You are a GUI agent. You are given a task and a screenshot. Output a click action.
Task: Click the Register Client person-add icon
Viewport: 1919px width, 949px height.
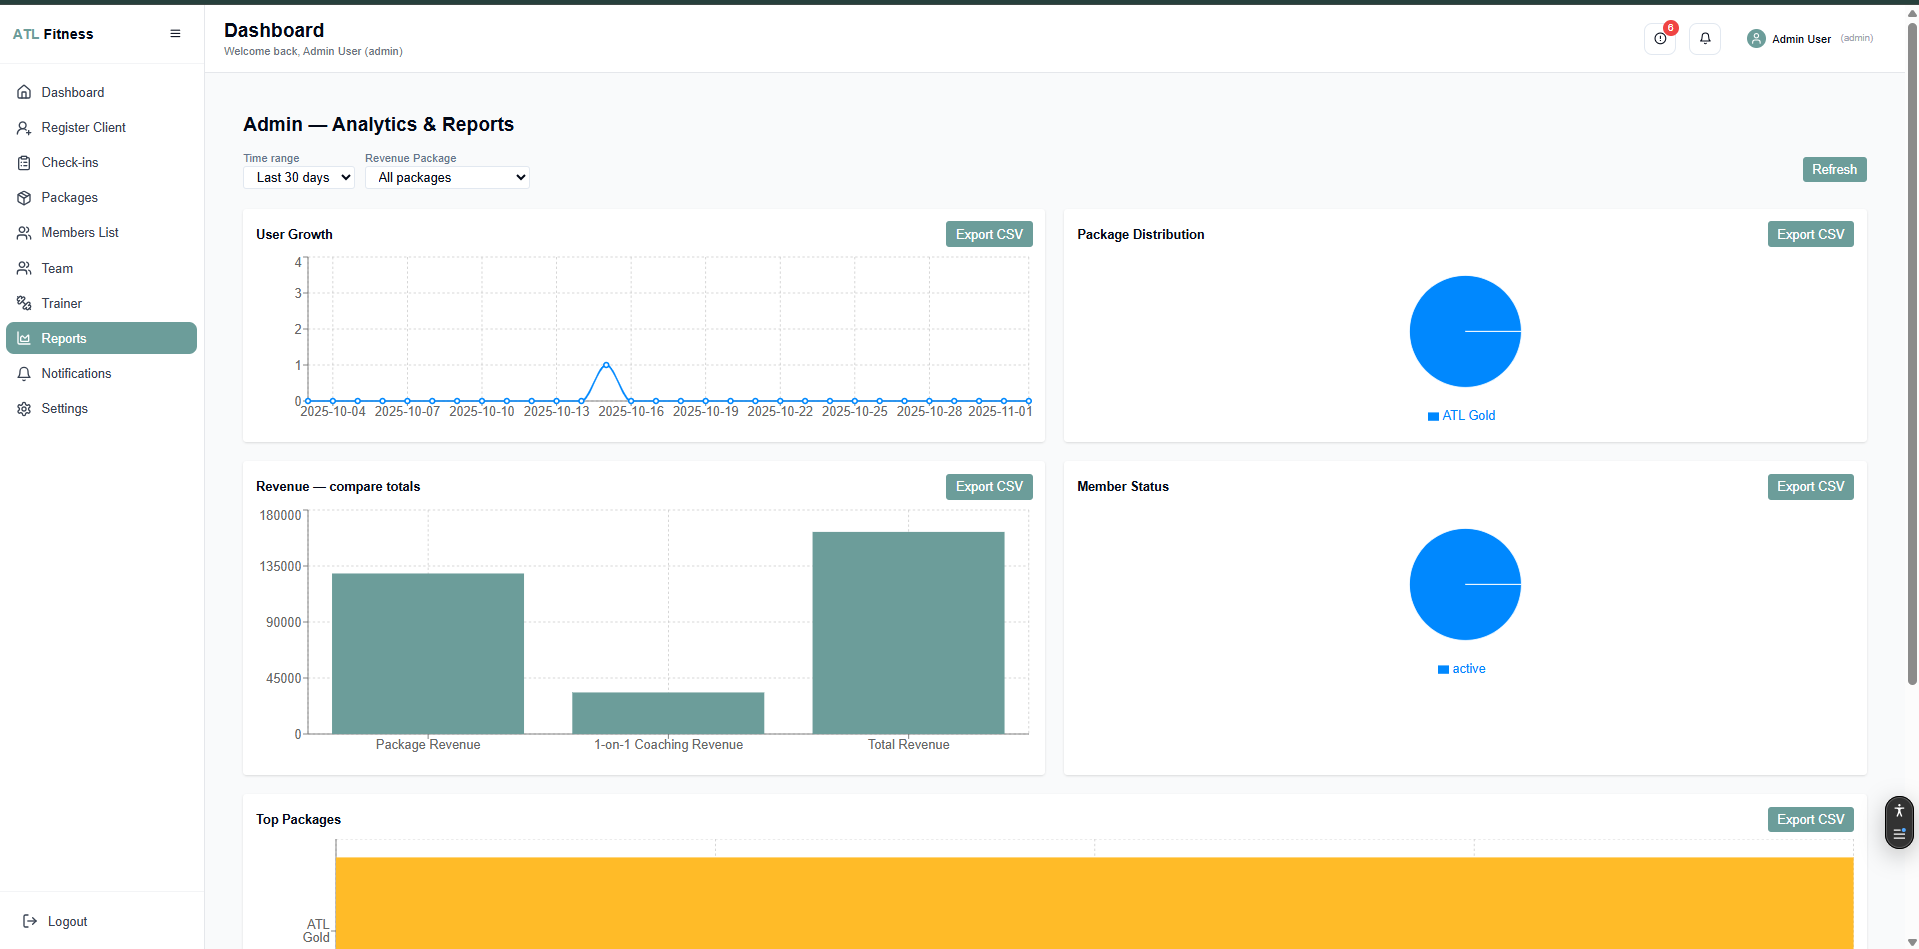tap(24, 128)
